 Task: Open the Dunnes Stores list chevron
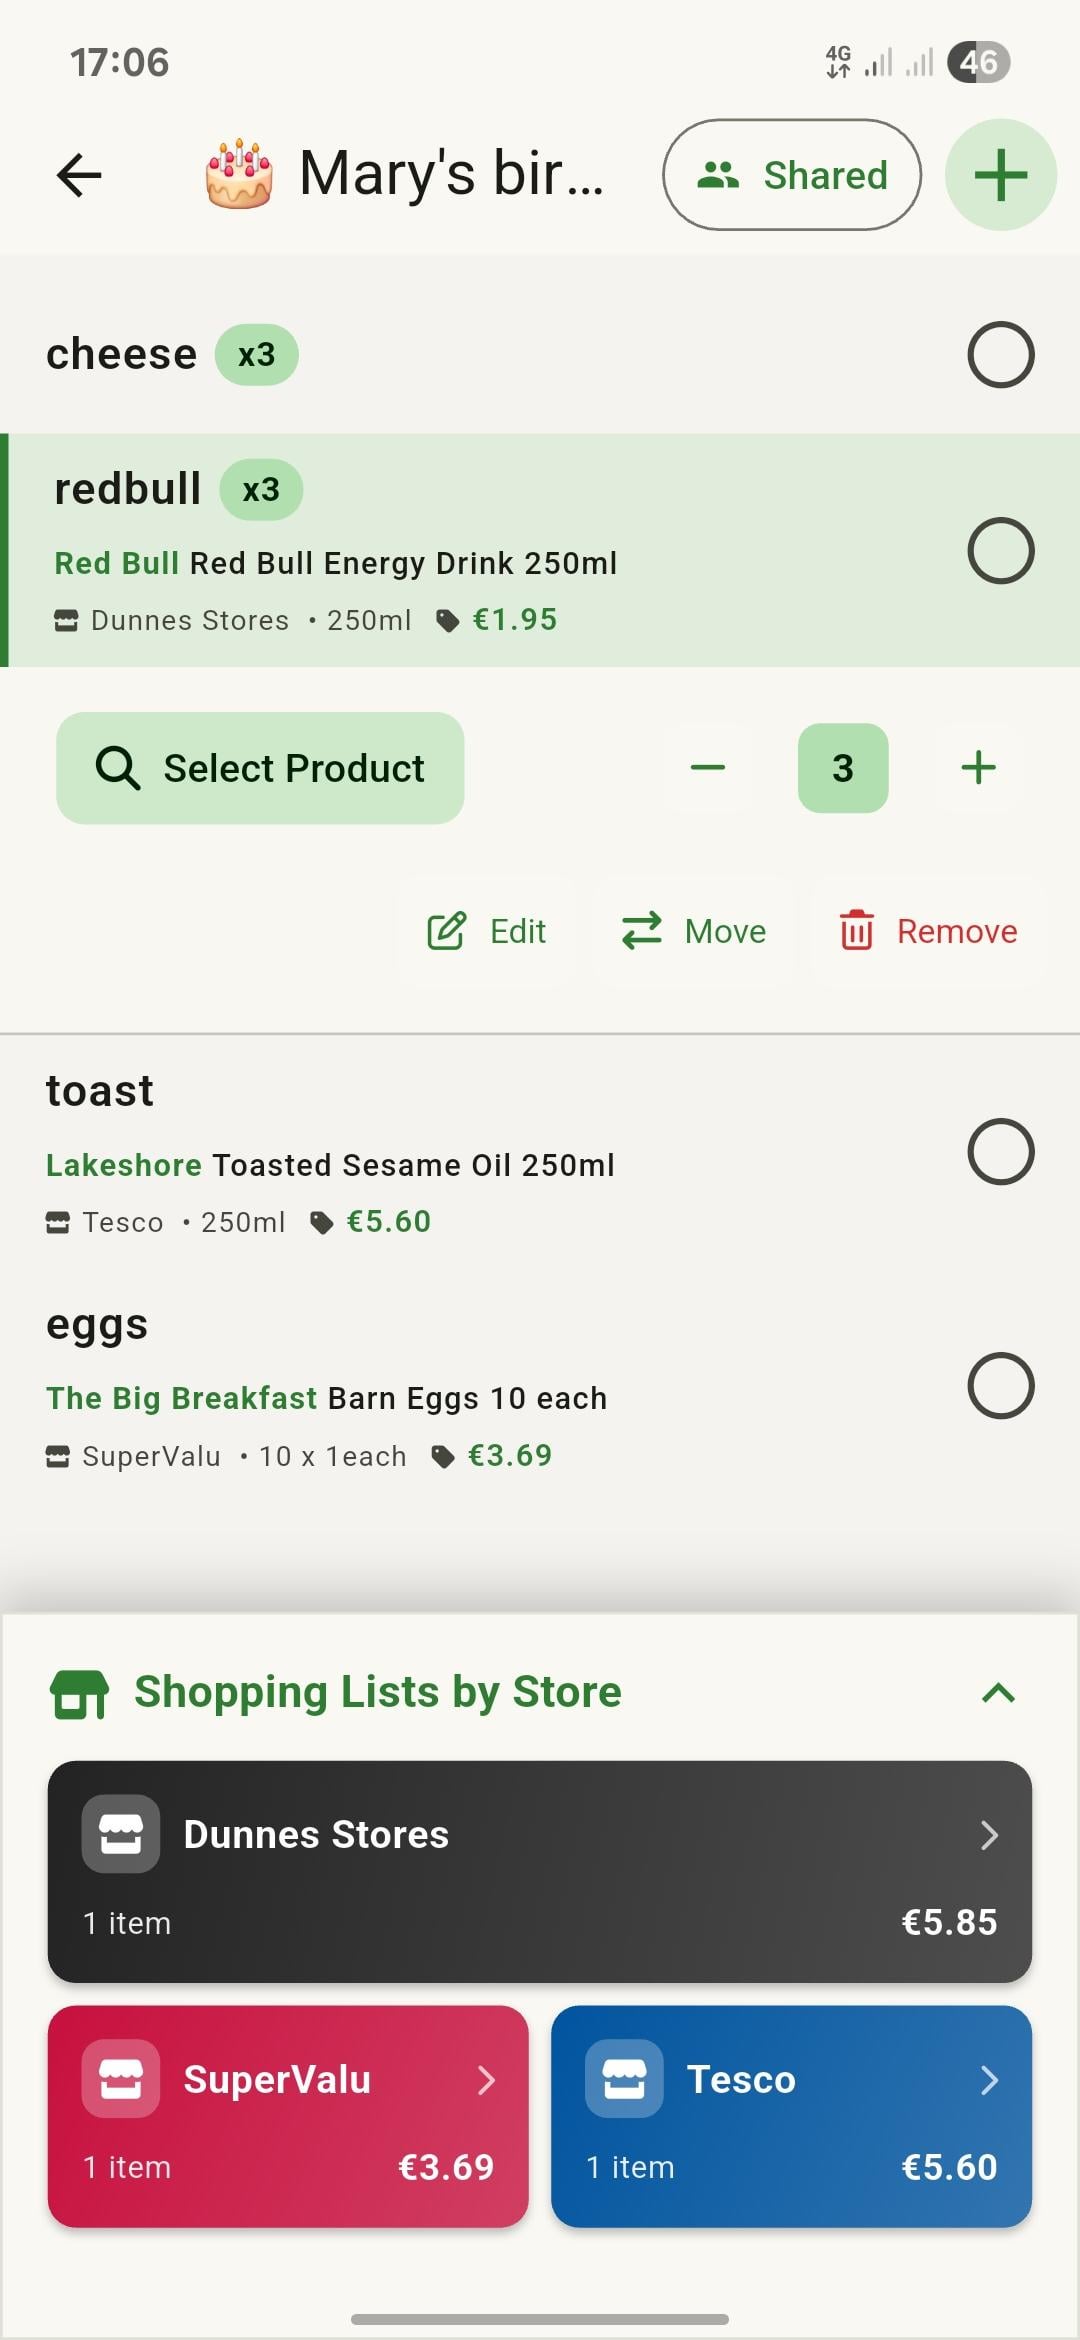click(988, 1835)
